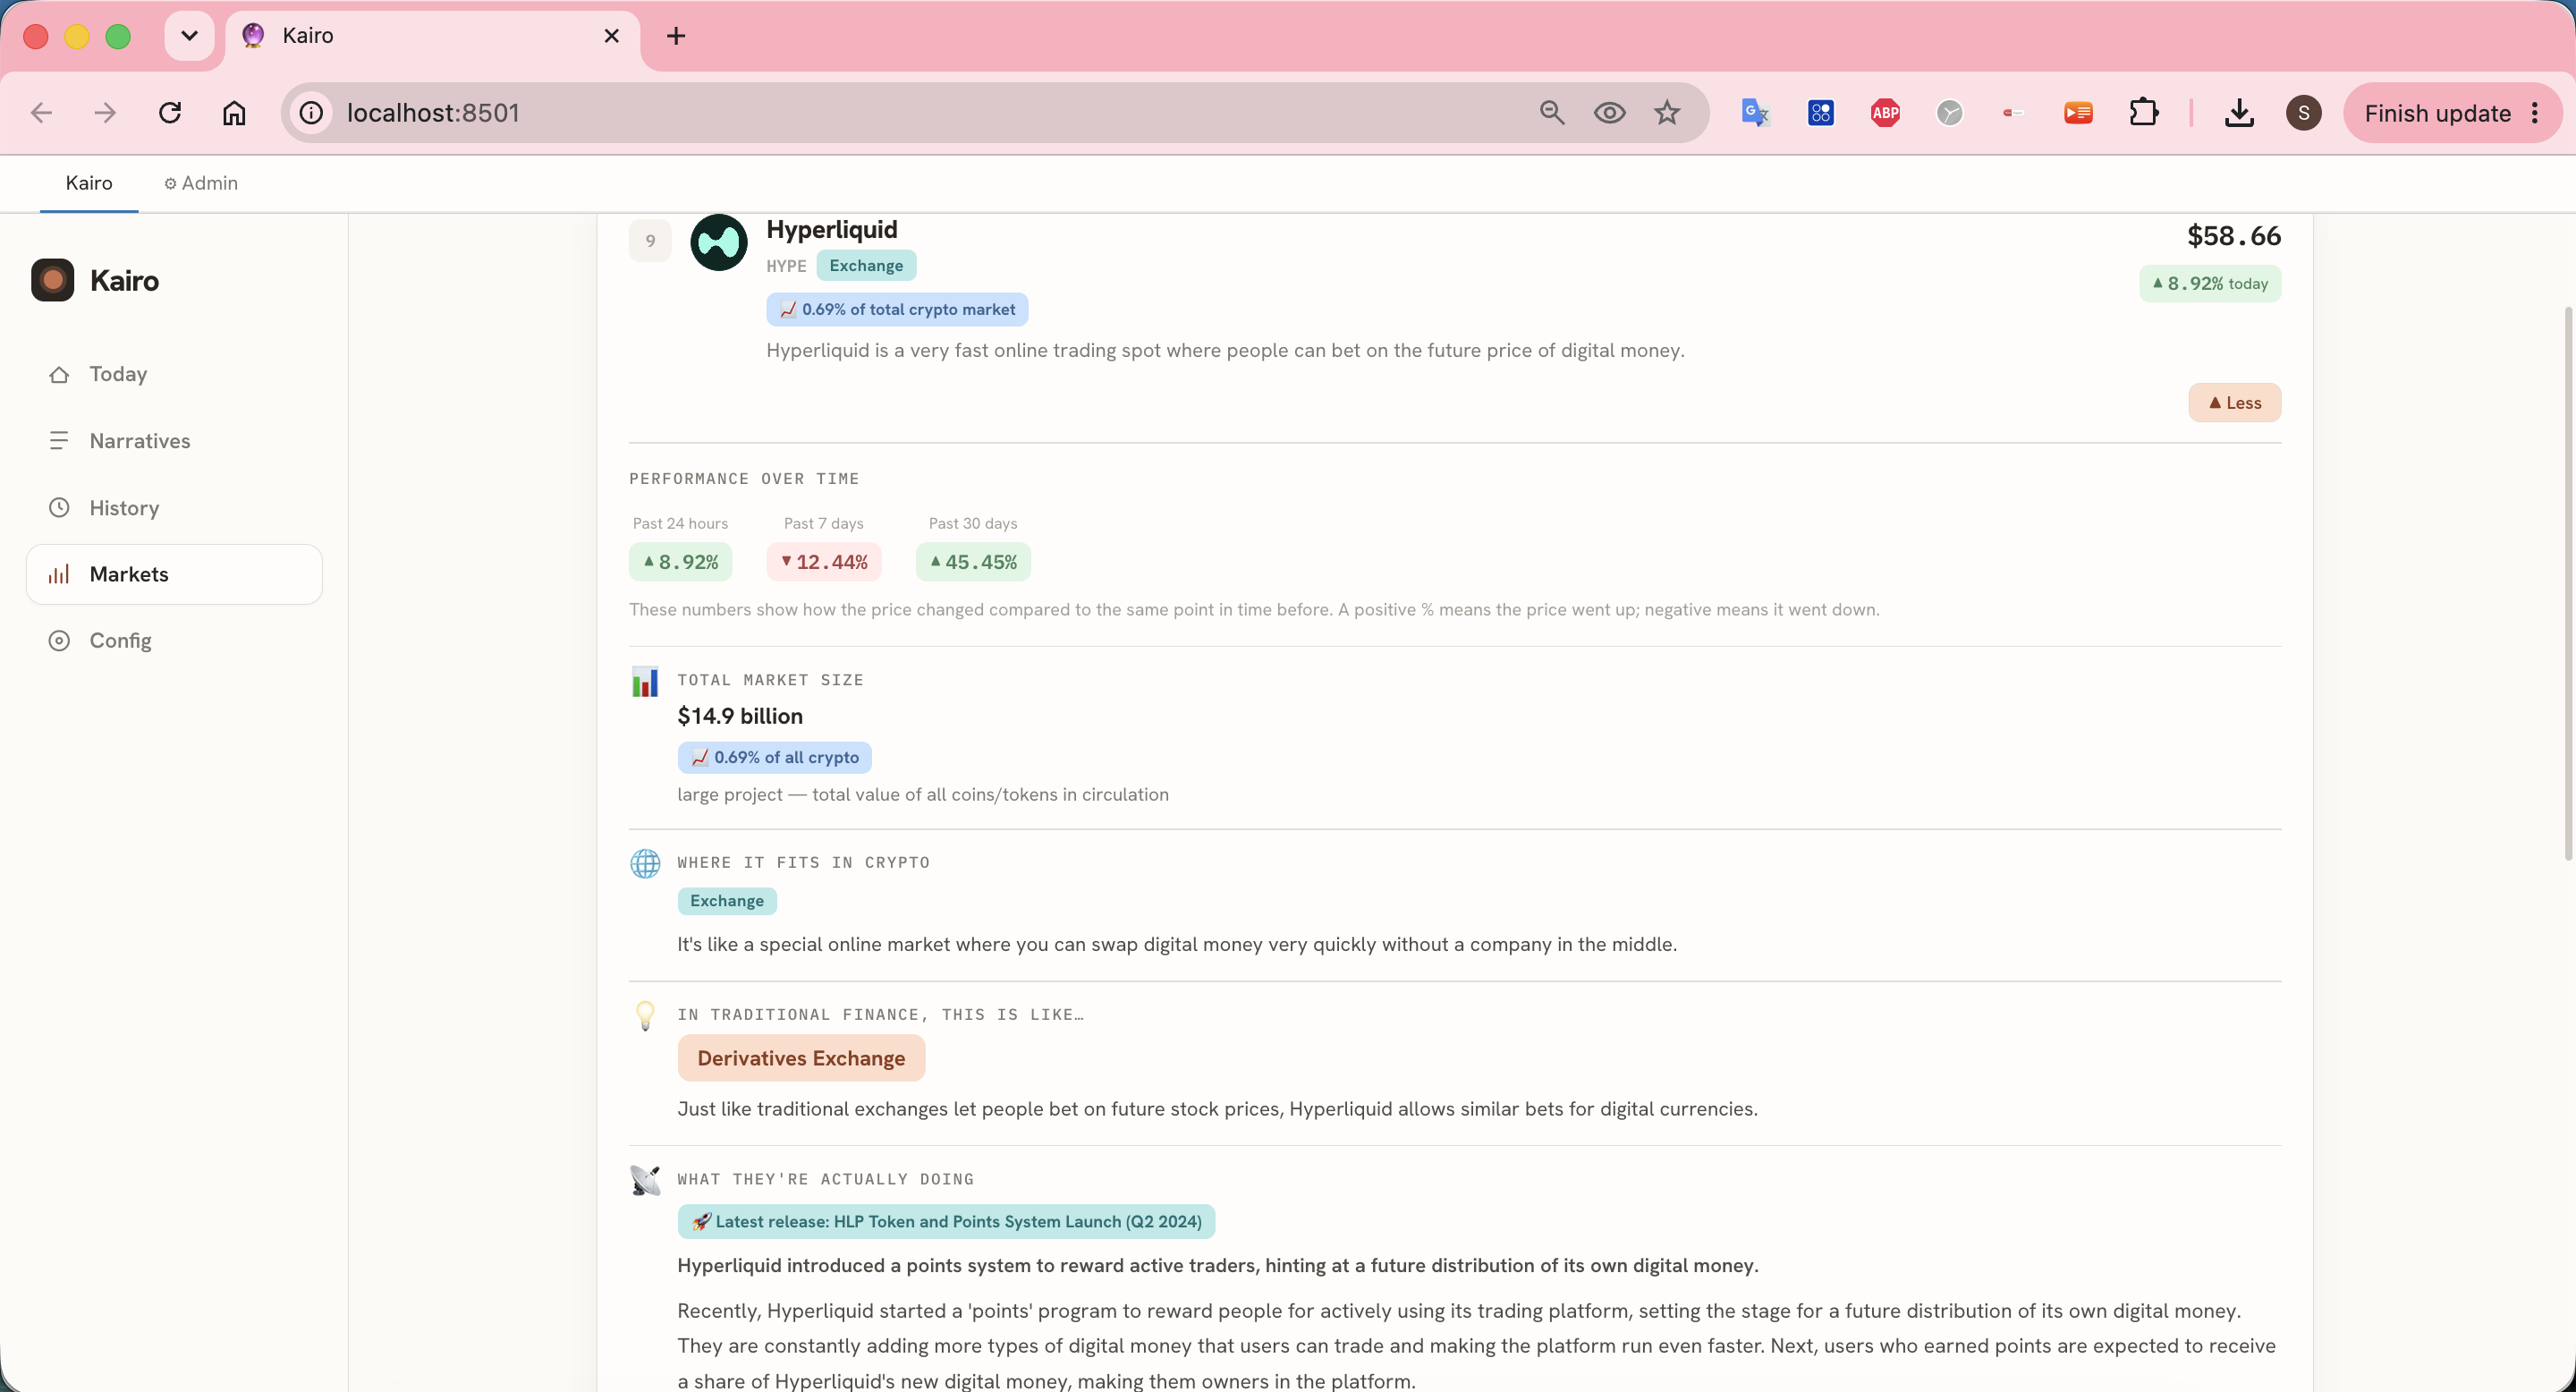Collapse Hyperliquid details with Less button
This screenshot has height=1392, width=2576.
coord(2234,403)
